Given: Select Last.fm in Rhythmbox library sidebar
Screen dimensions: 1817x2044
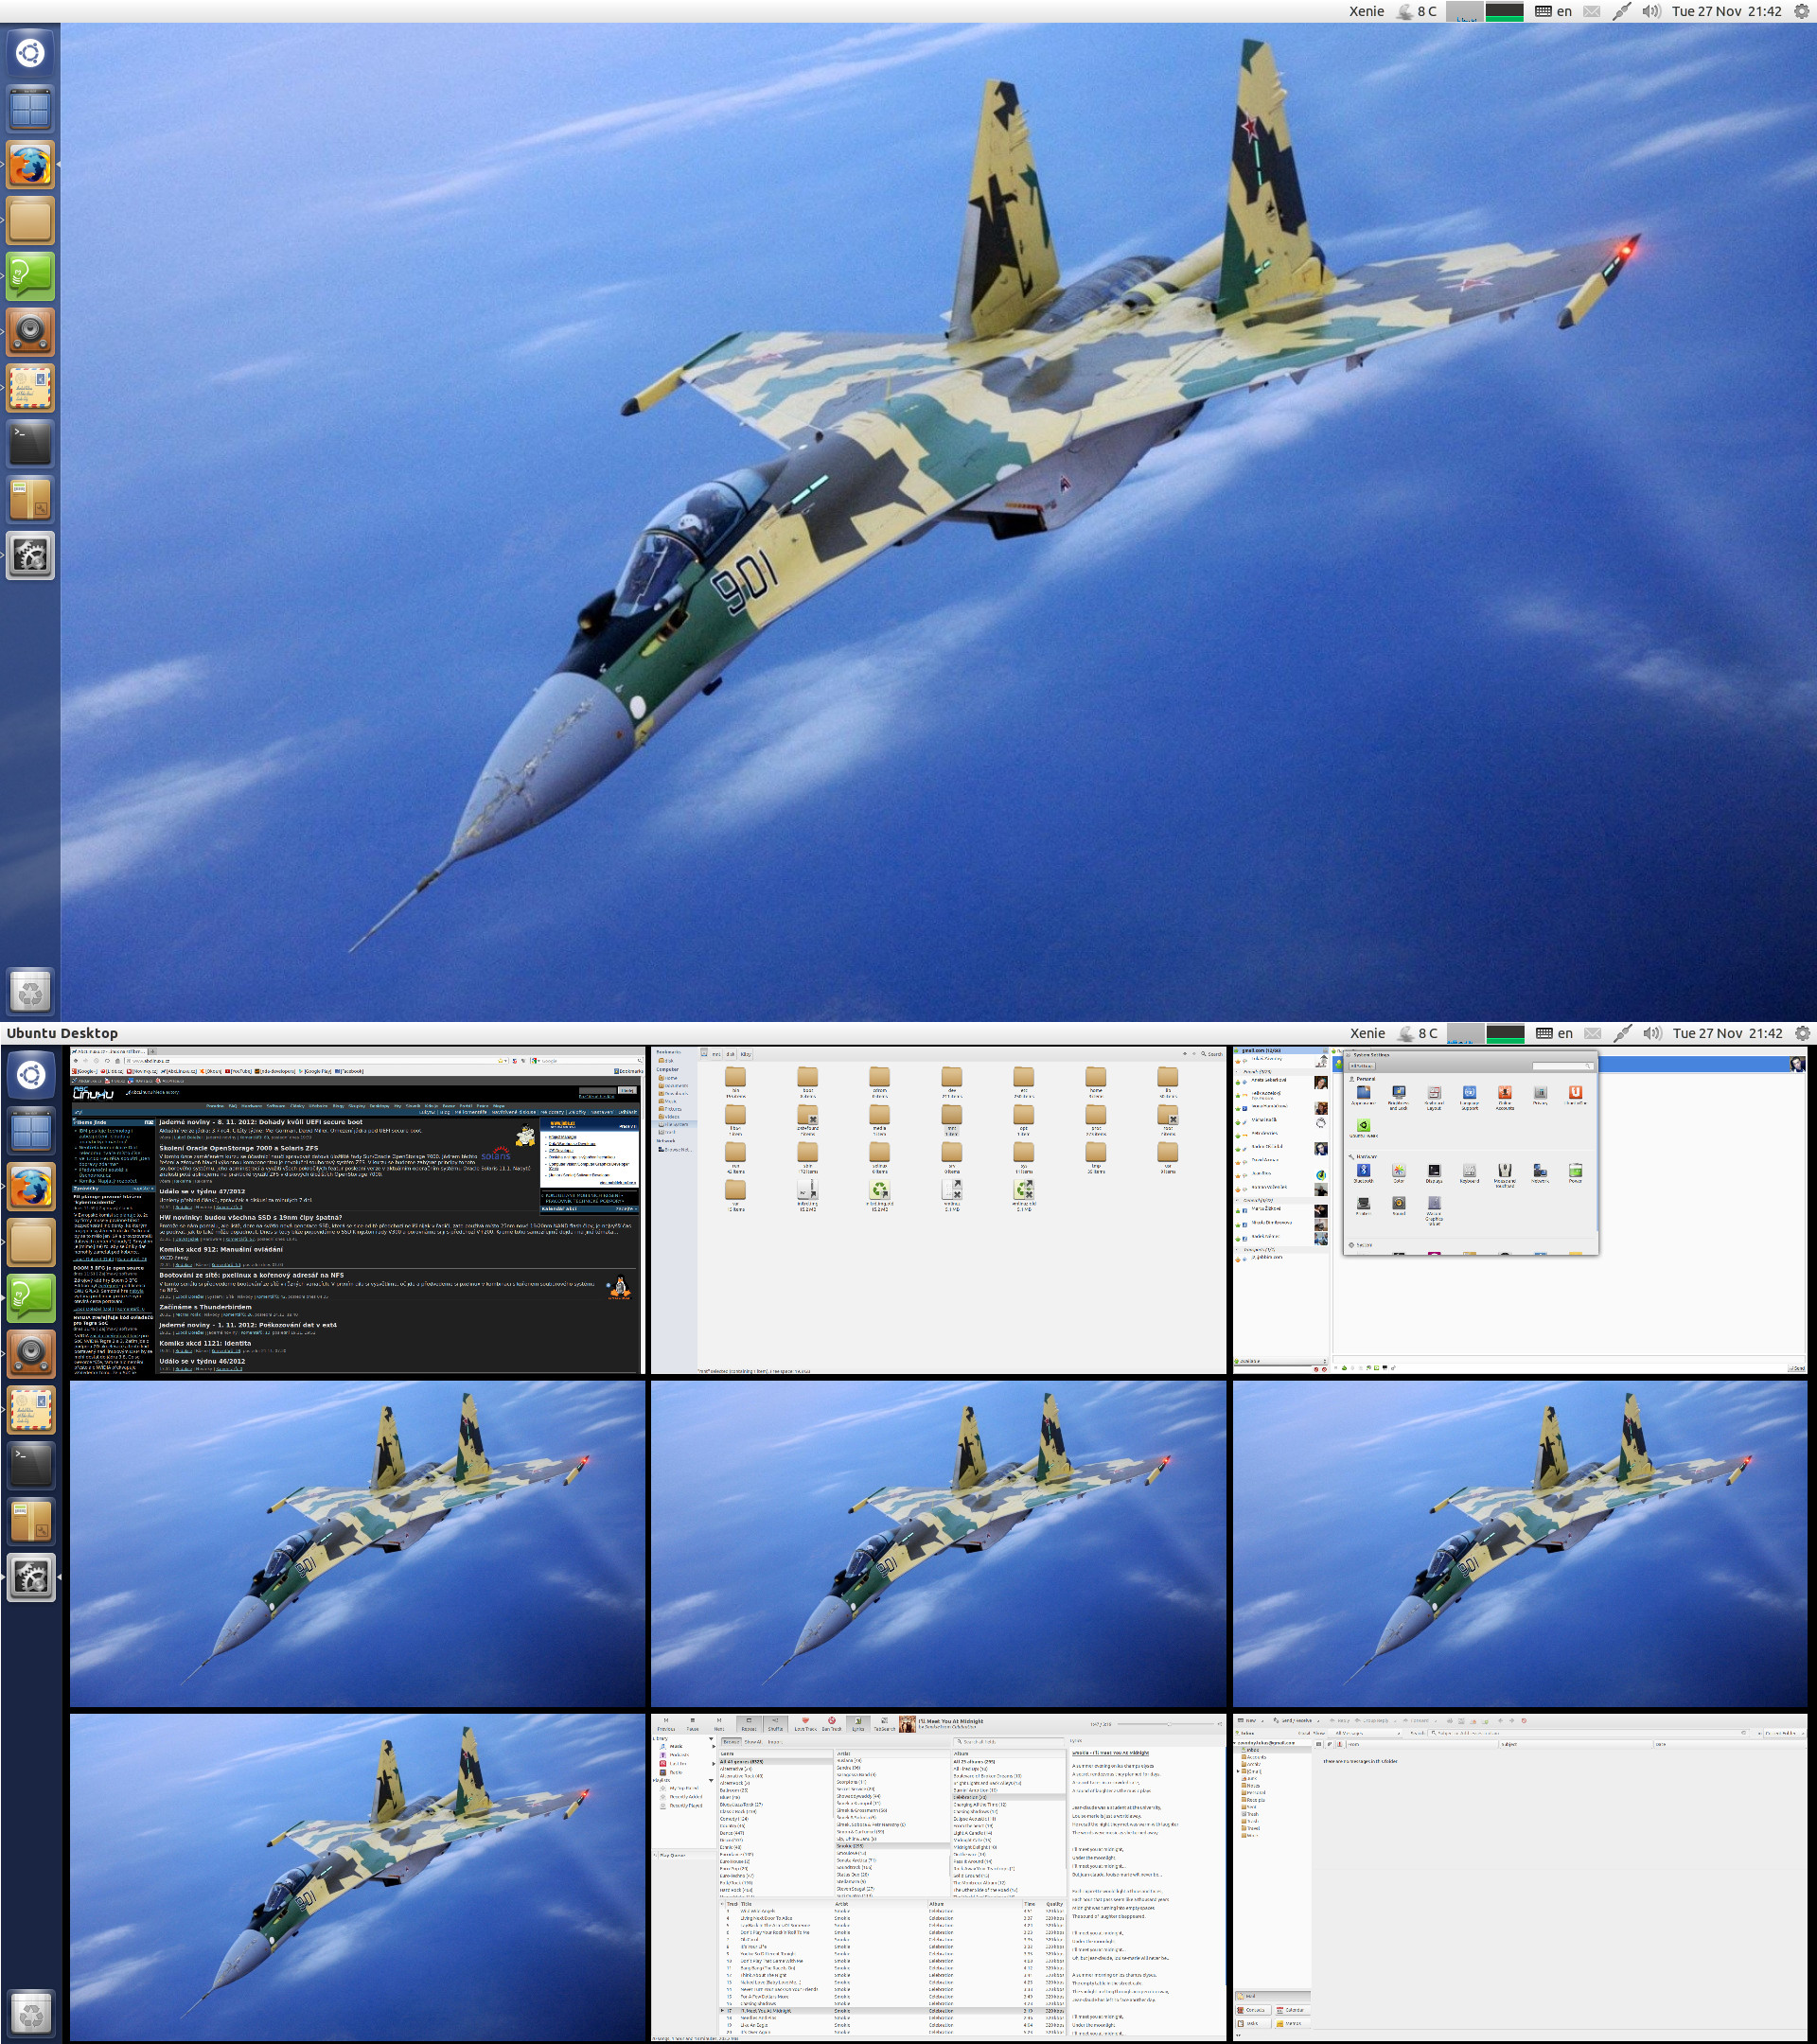Looking at the screenshot, I should pos(679,1763).
